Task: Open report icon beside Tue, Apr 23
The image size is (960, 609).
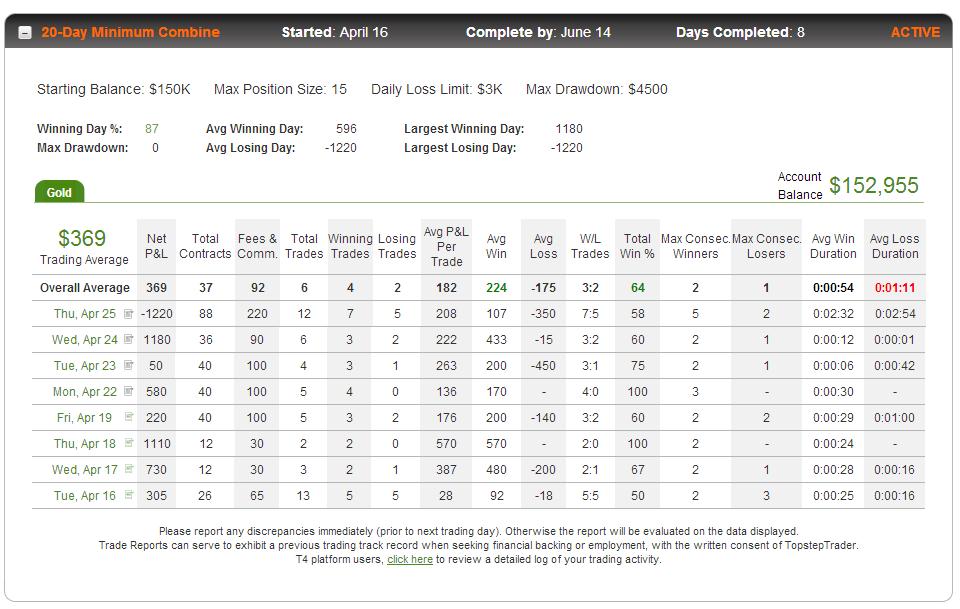Action: pyautogui.click(x=129, y=365)
